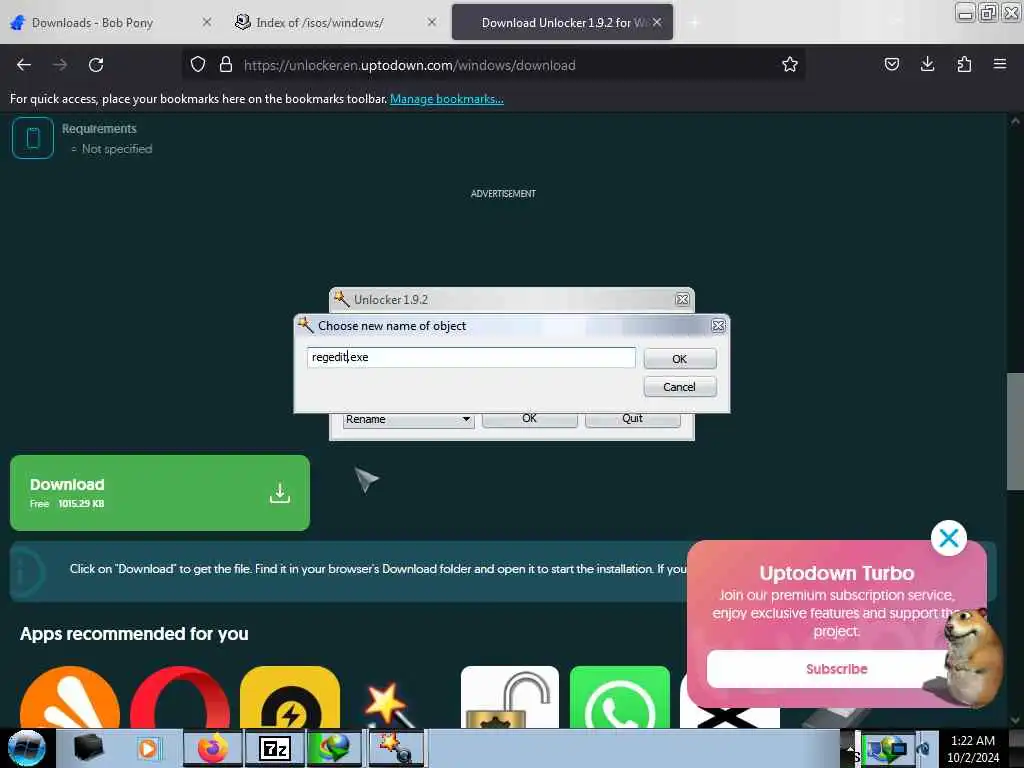1024x768 pixels.
Task: Click the regedit.exe name input field
Action: (x=471, y=357)
